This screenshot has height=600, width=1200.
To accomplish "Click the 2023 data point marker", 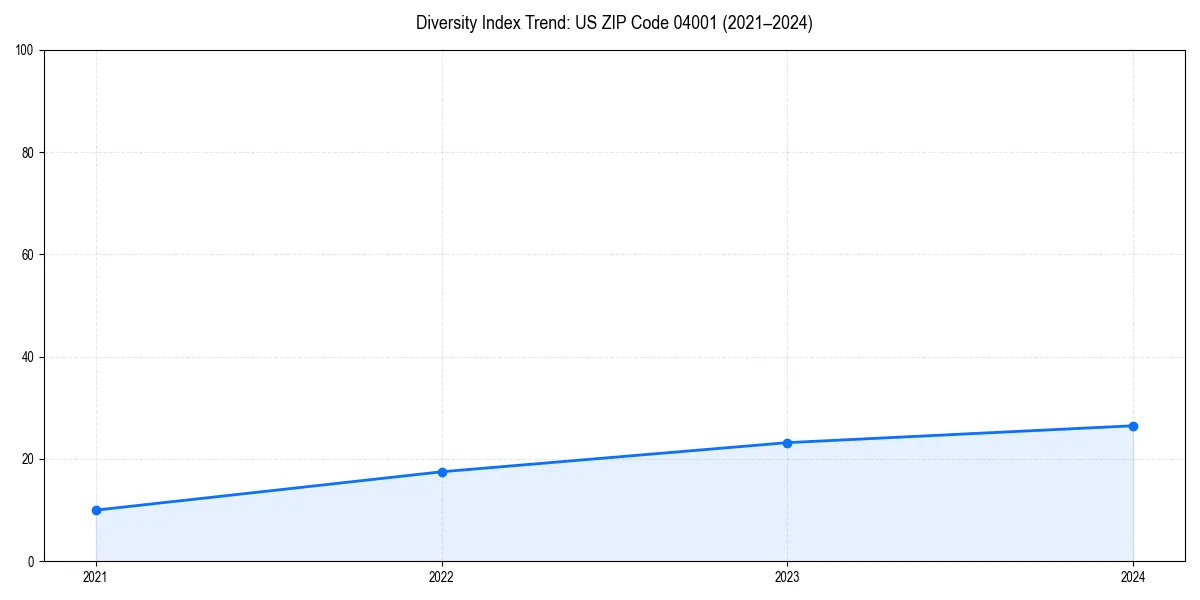I will (x=787, y=443).
